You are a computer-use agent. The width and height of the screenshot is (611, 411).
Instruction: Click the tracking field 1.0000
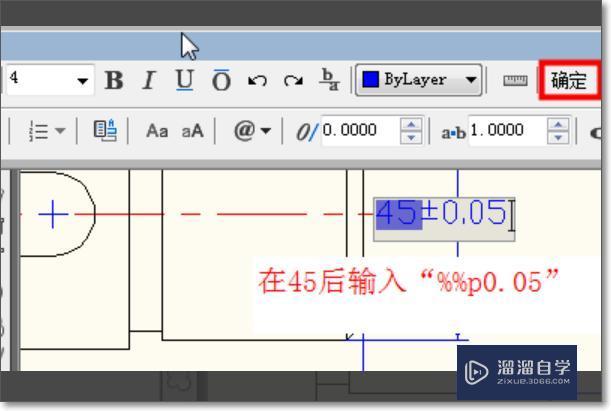click(x=507, y=131)
